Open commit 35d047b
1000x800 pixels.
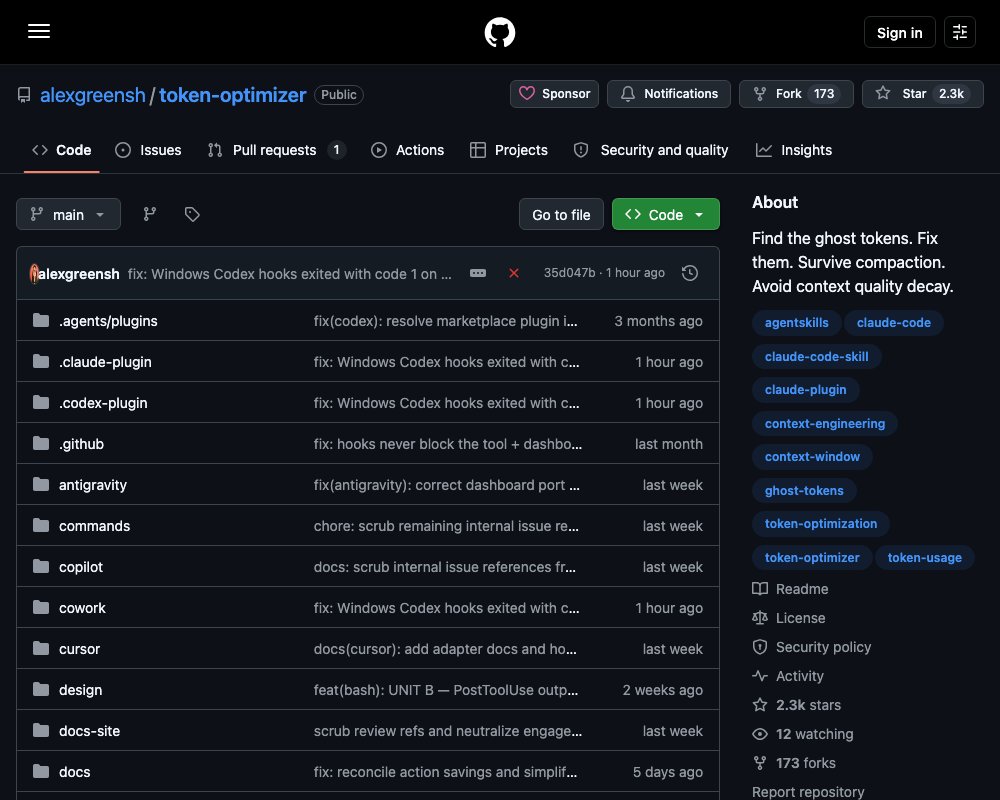coord(569,273)
